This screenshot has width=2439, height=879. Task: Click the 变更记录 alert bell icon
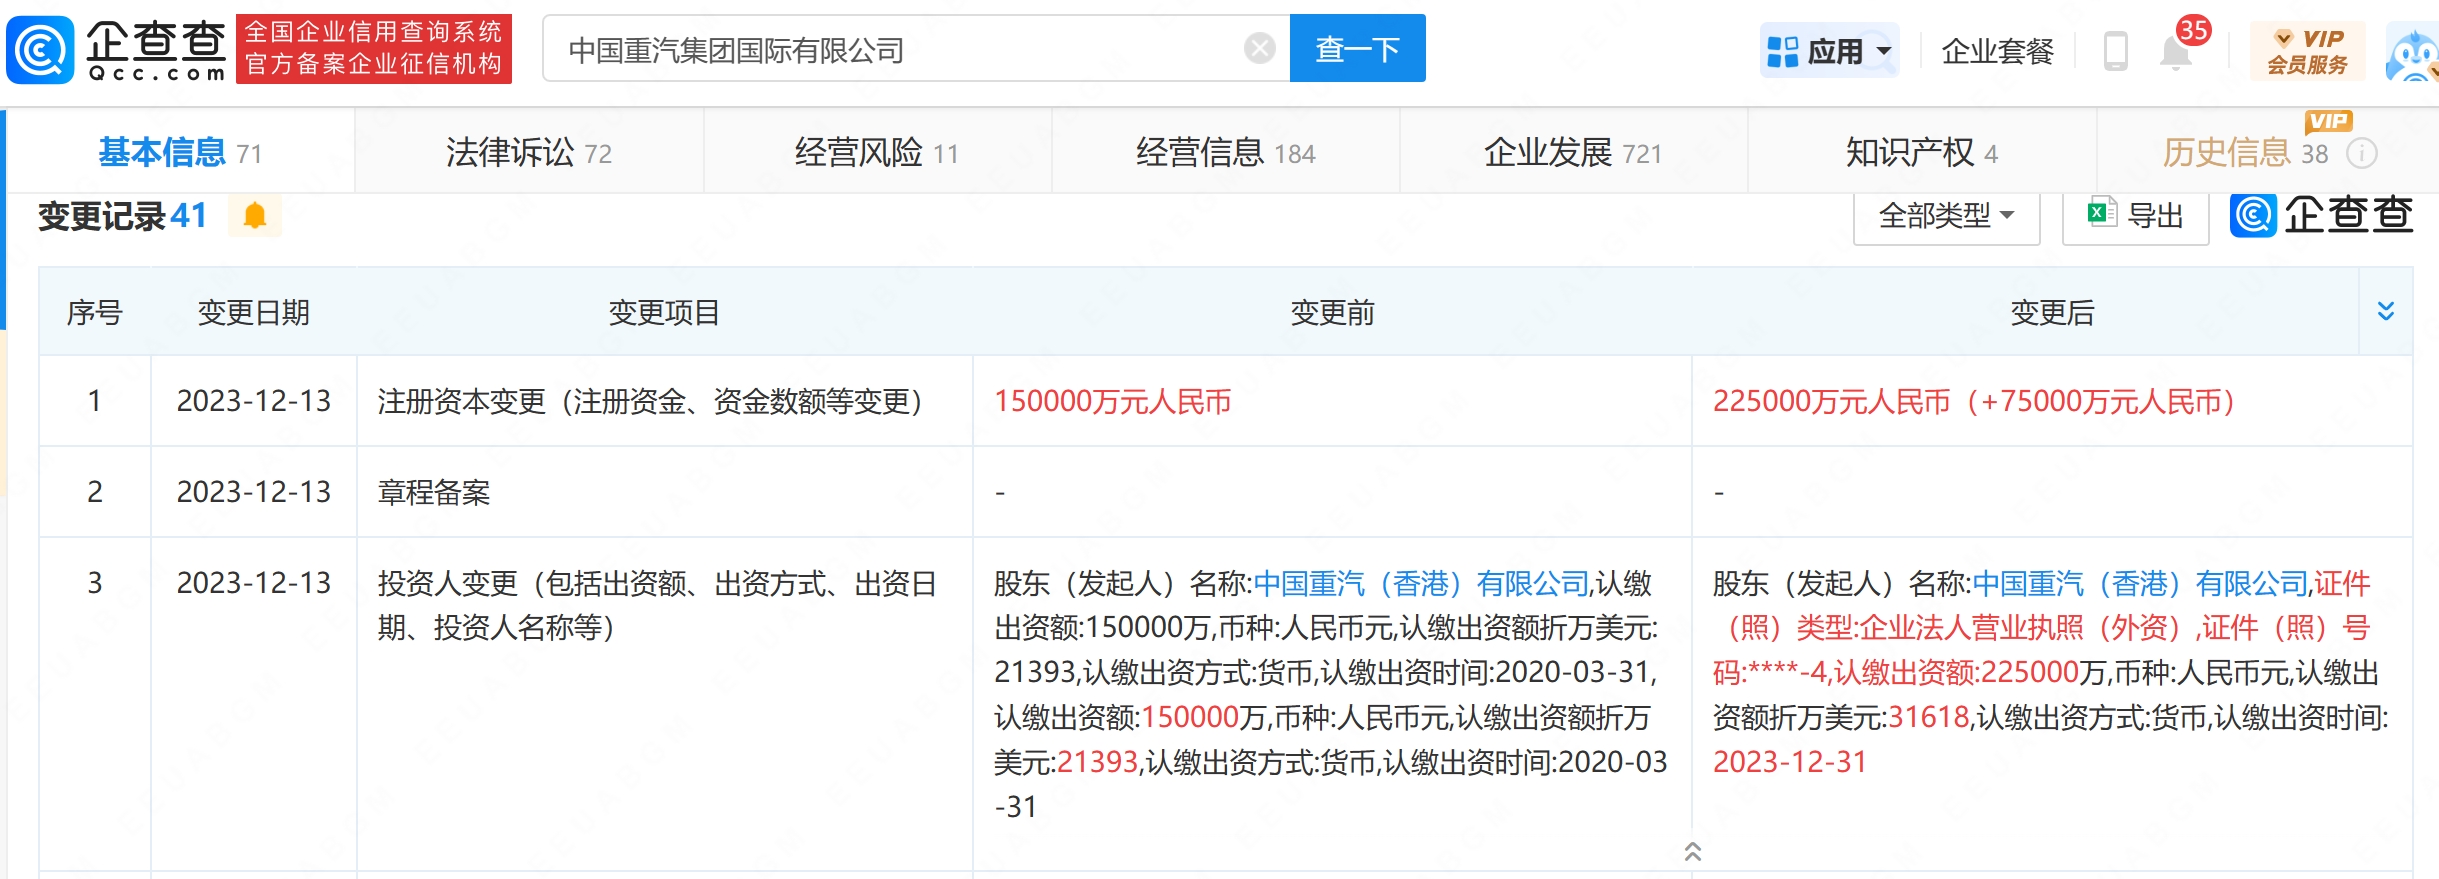[x=255, y=216]
